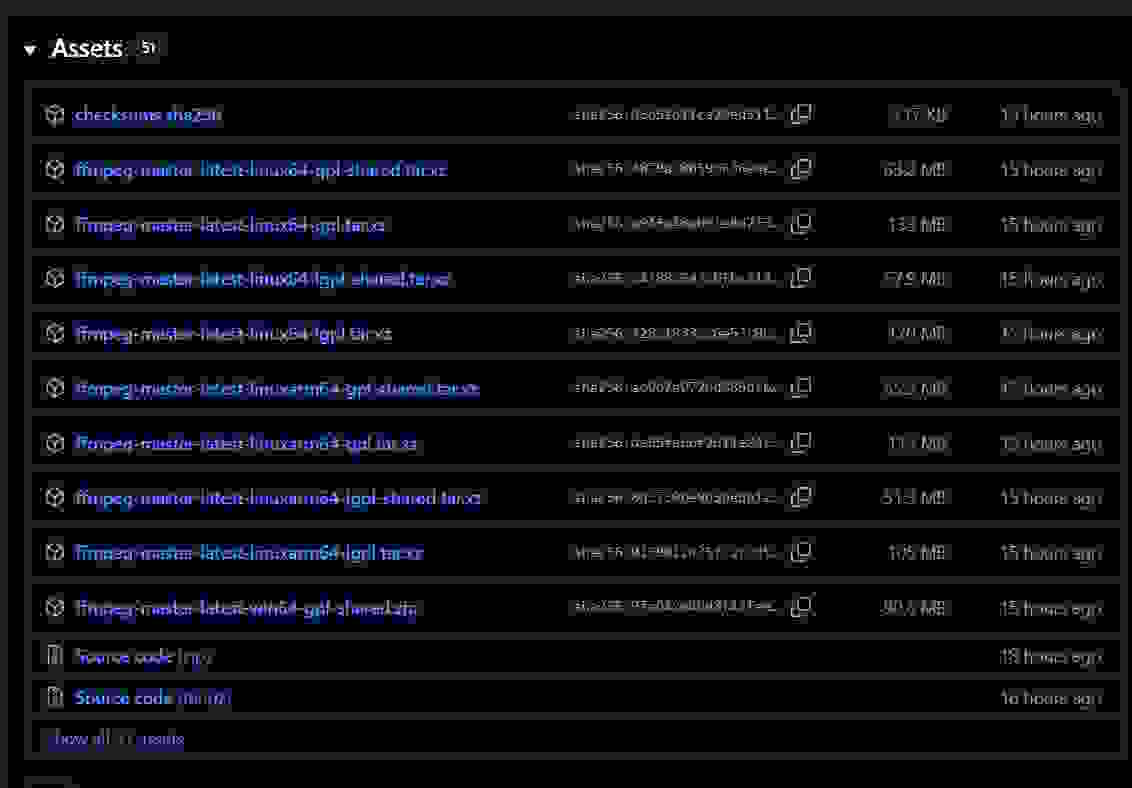Select the sha256 hash text in win64-gpl-shared.zip row
Screen dimensions: 1132x788
pyautogui.click(x=675, y=608)
